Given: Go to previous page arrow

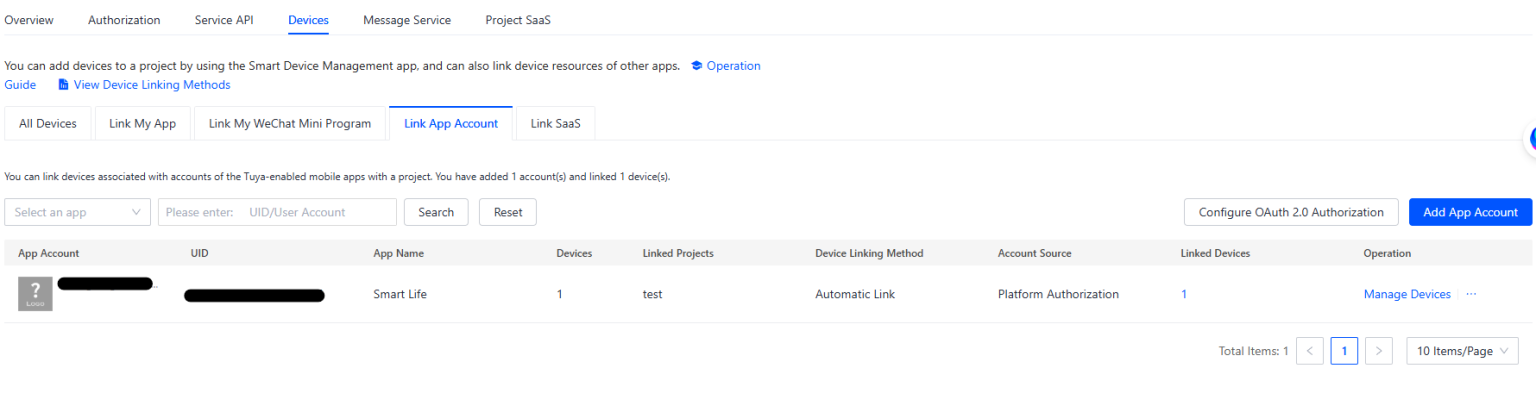Looking at the screenshot, I should pyautogui.click(x=1309, y=351).
